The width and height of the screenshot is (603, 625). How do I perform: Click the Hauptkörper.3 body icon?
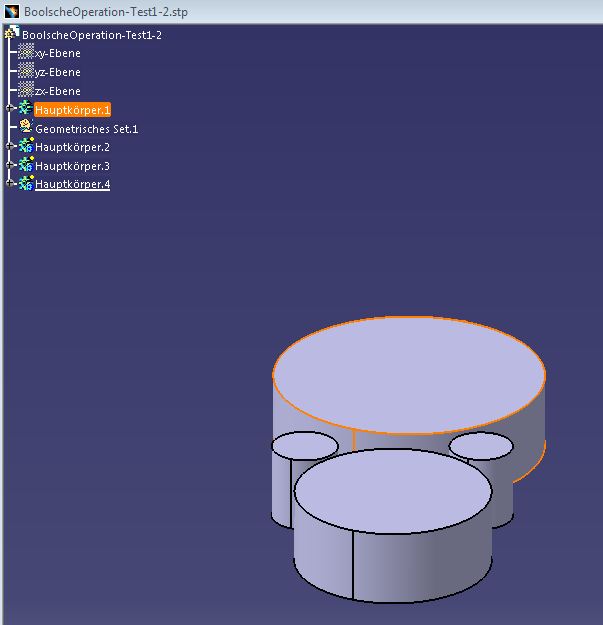[x=26, y=164]
